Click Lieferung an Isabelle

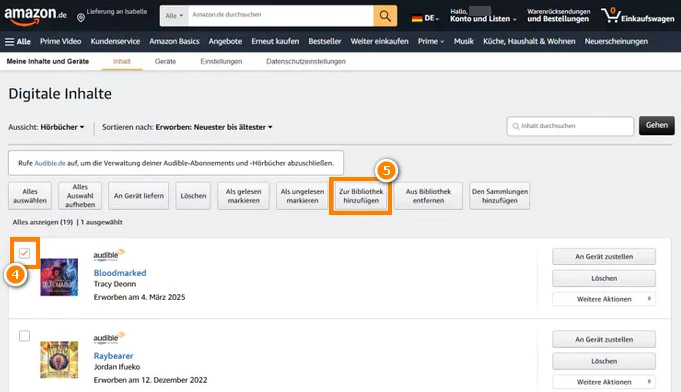[116, 12]
